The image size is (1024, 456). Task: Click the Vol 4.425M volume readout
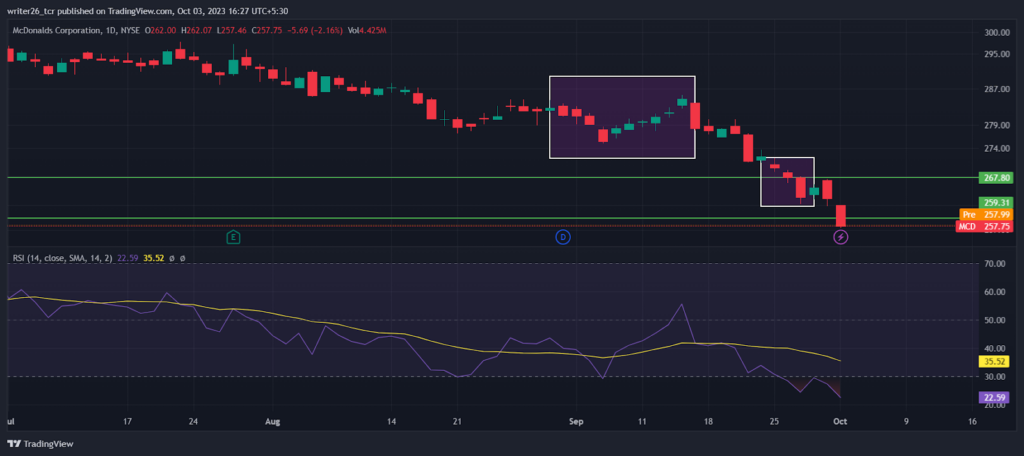click(x=367, y=30)
